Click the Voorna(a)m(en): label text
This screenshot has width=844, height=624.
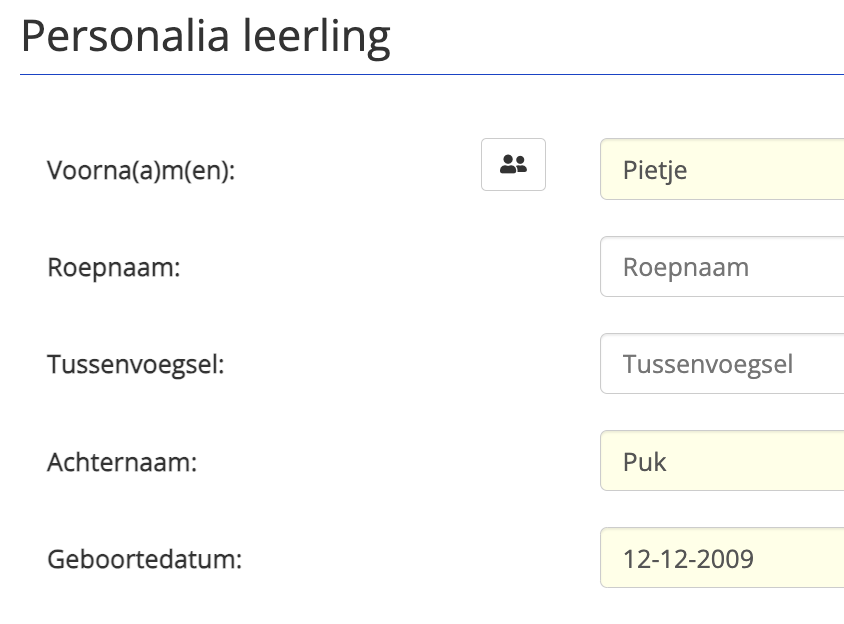click(141, 171)
